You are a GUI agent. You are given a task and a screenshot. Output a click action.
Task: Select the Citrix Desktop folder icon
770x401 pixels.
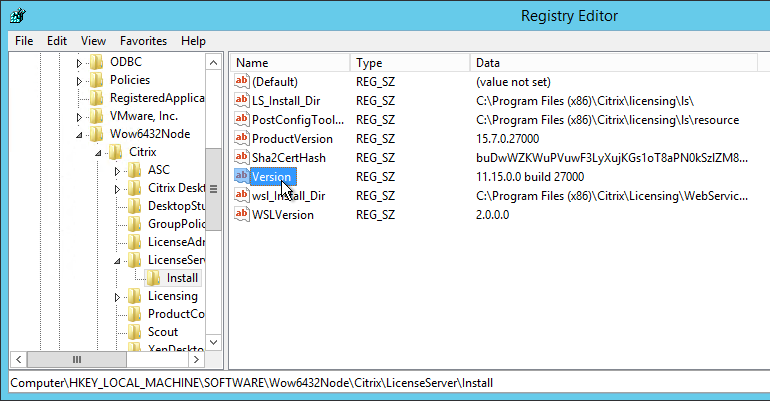(x=135, y=188)
